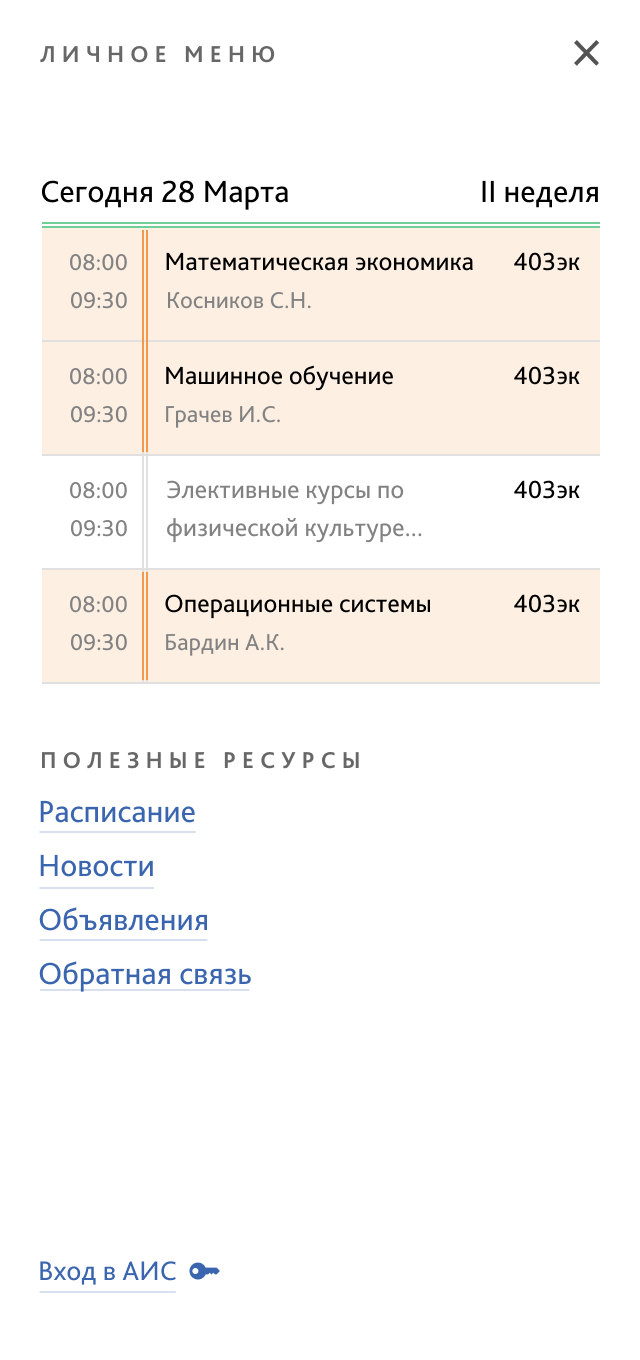Click teacher name Косников С.Н.
Image resolution: width=640 pixels, height=1360 pixels.
point(238,300)
